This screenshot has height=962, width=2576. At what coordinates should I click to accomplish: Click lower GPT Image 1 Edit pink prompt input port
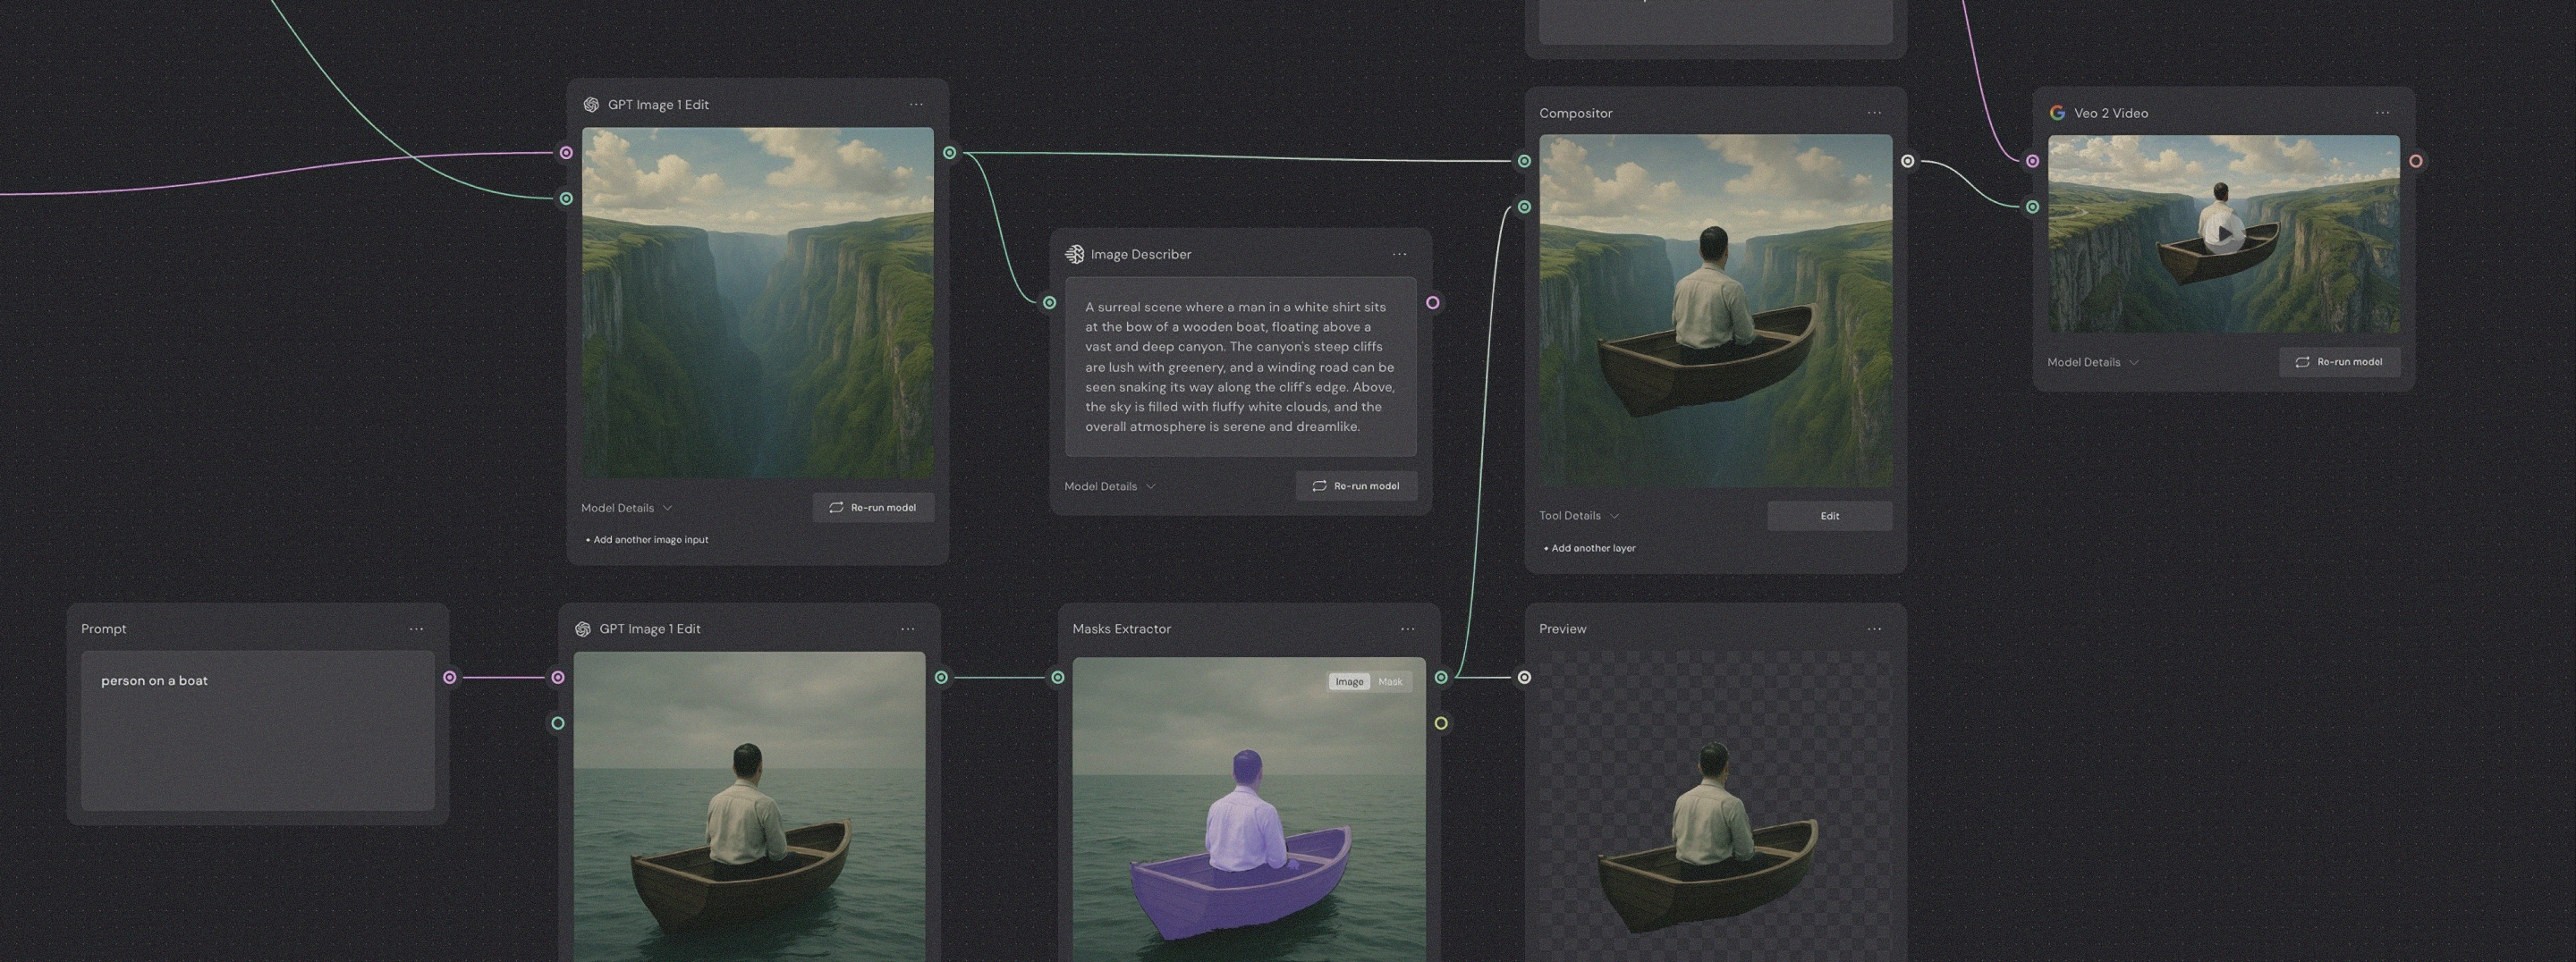pos(558,677)
